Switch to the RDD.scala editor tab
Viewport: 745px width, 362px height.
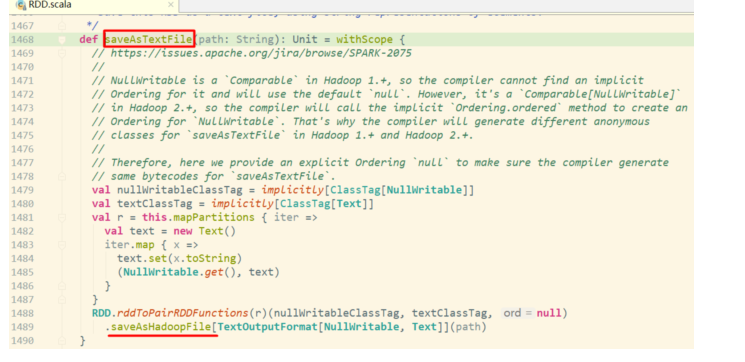coord(93,6)
